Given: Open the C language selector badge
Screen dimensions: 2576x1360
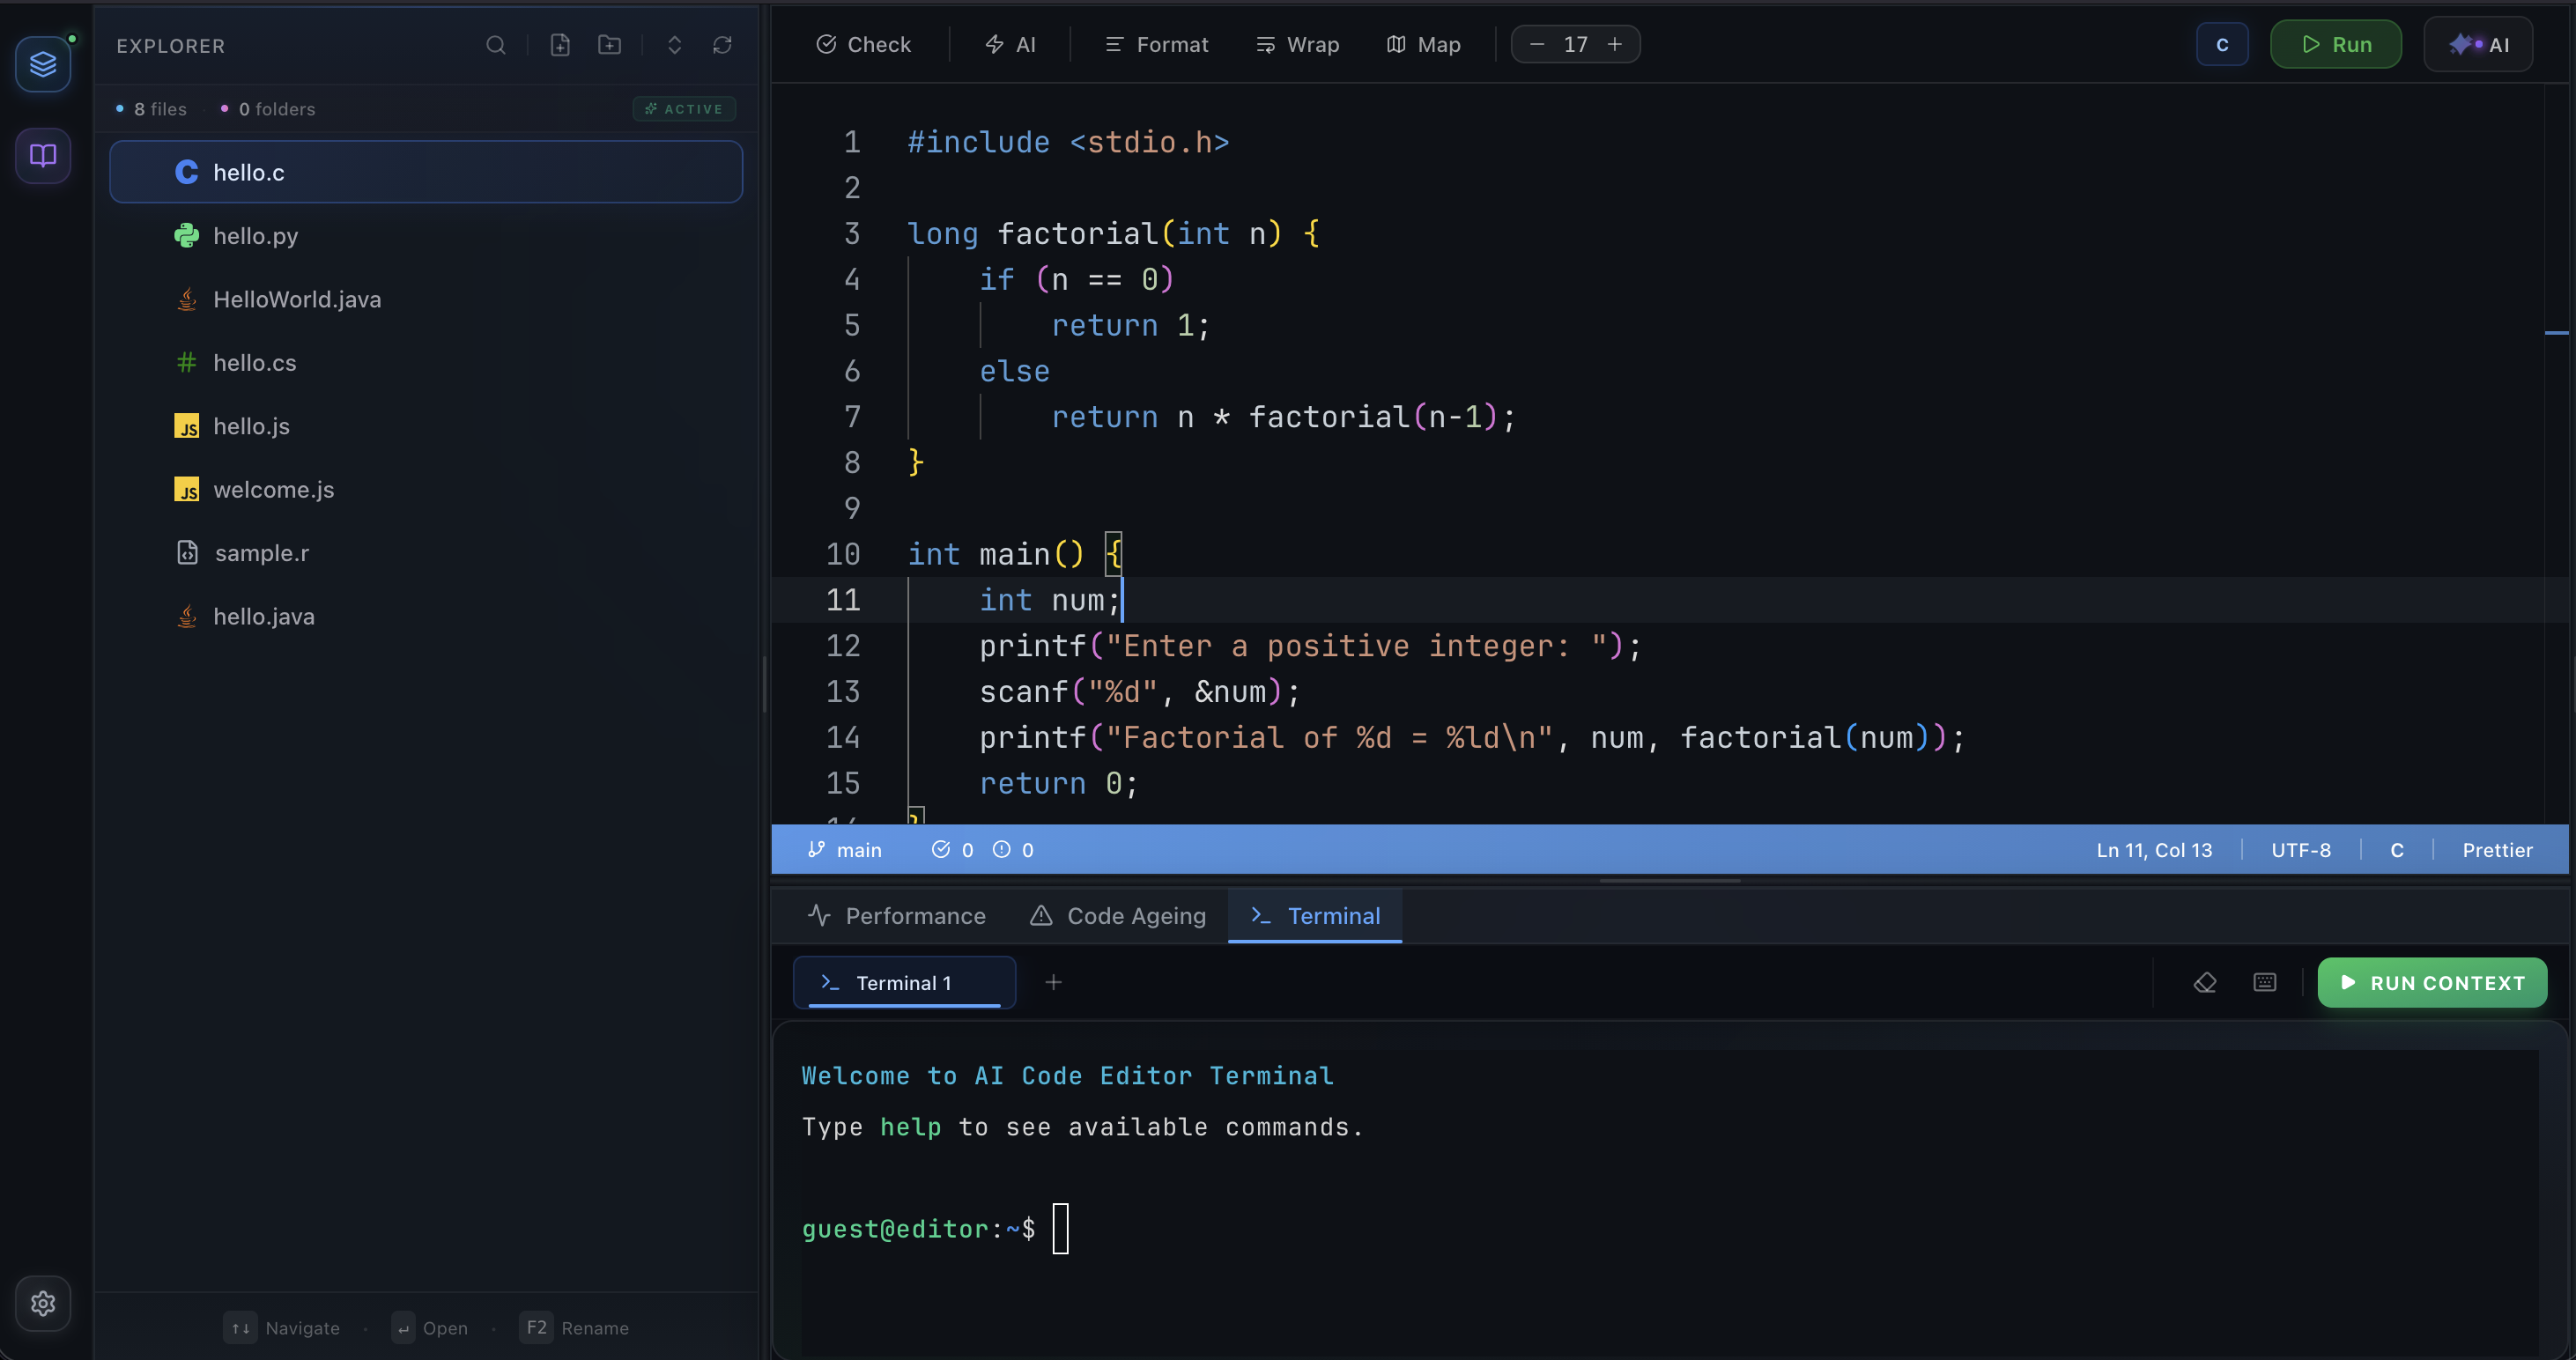Looking at the screenshot, I should point(2222,45).
